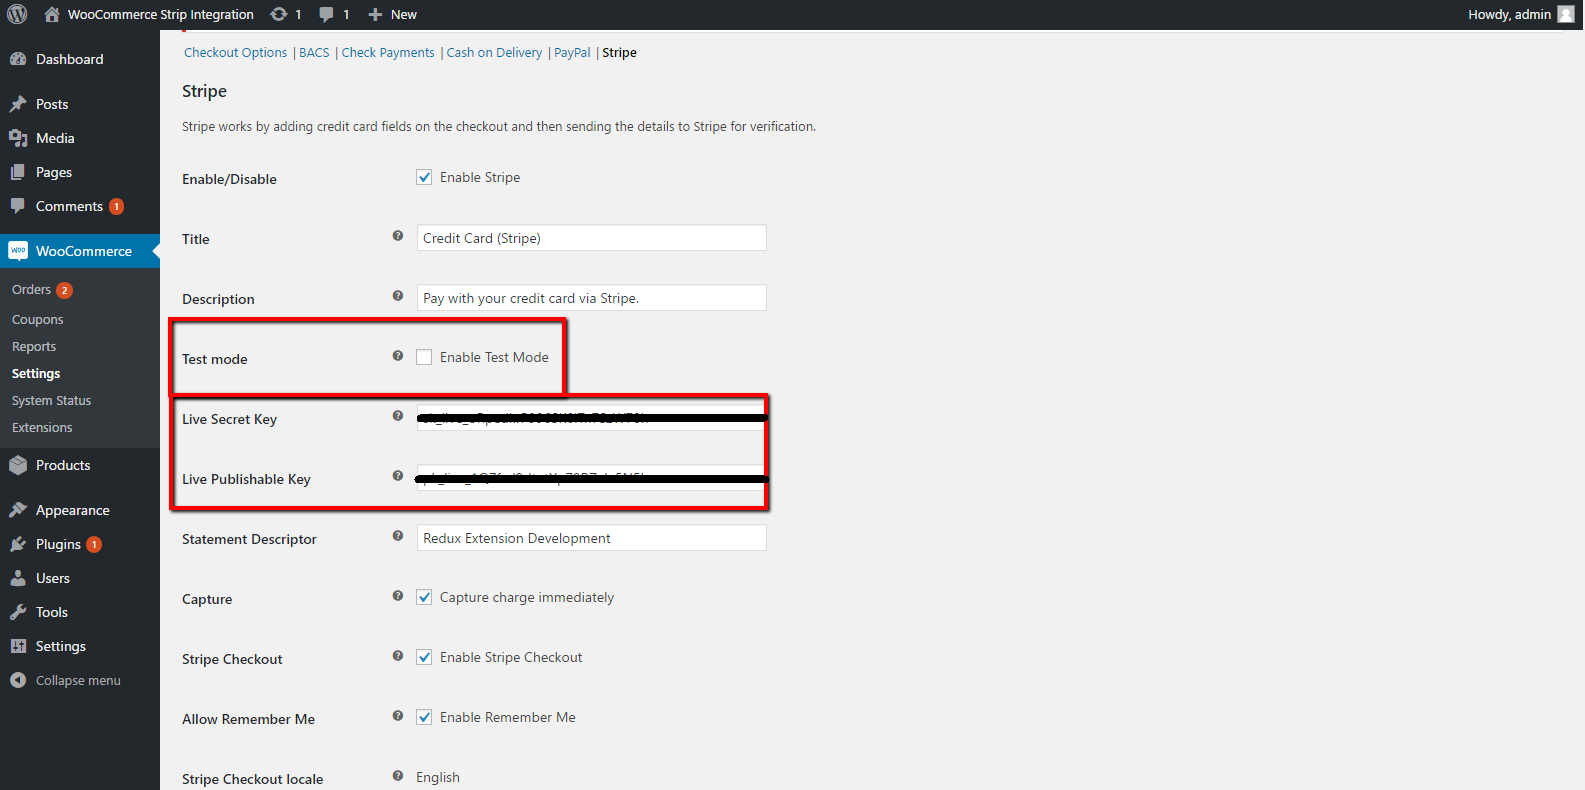Open PayPal settings section
Screen dimensions: 1585x790
(x=572, y=53)
